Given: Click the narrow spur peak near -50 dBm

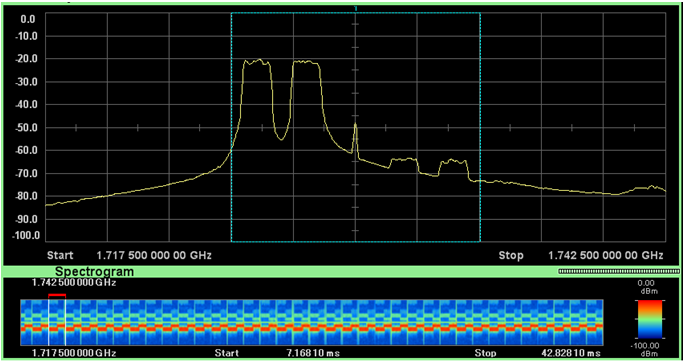Looking at the screenshot, I should [x=355, y=125].
